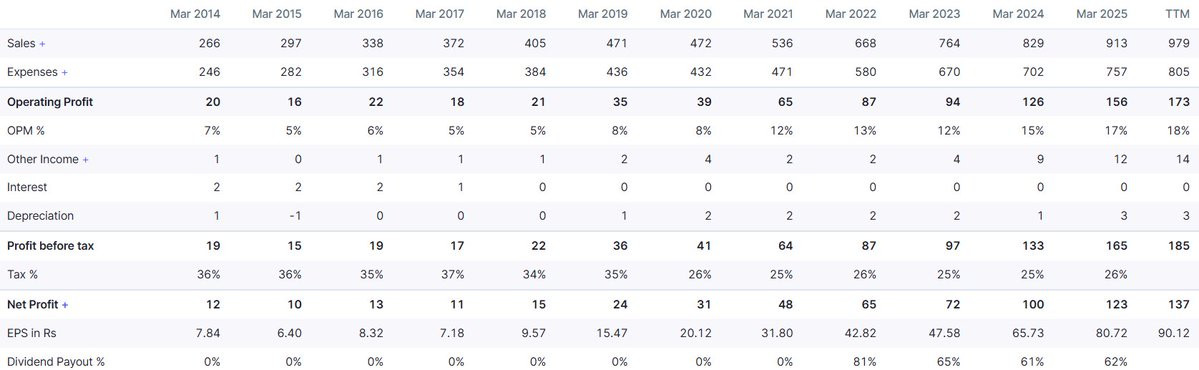1199x370 pixels.
Task: Click TTM sales value 979
Action: click(x=1179, y=44)
